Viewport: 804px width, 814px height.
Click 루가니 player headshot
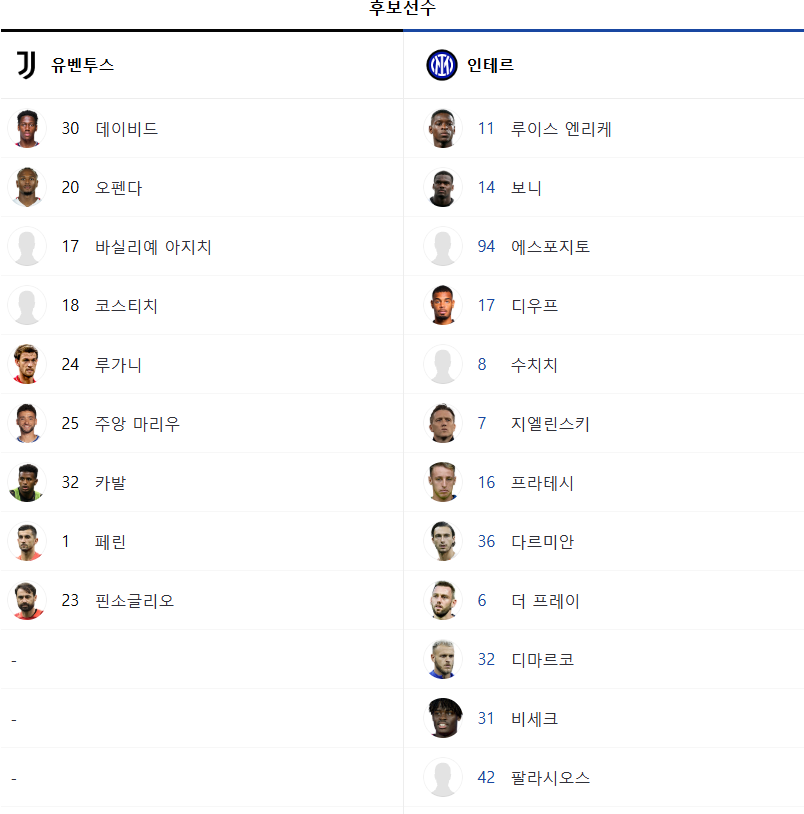coord(27,364)
